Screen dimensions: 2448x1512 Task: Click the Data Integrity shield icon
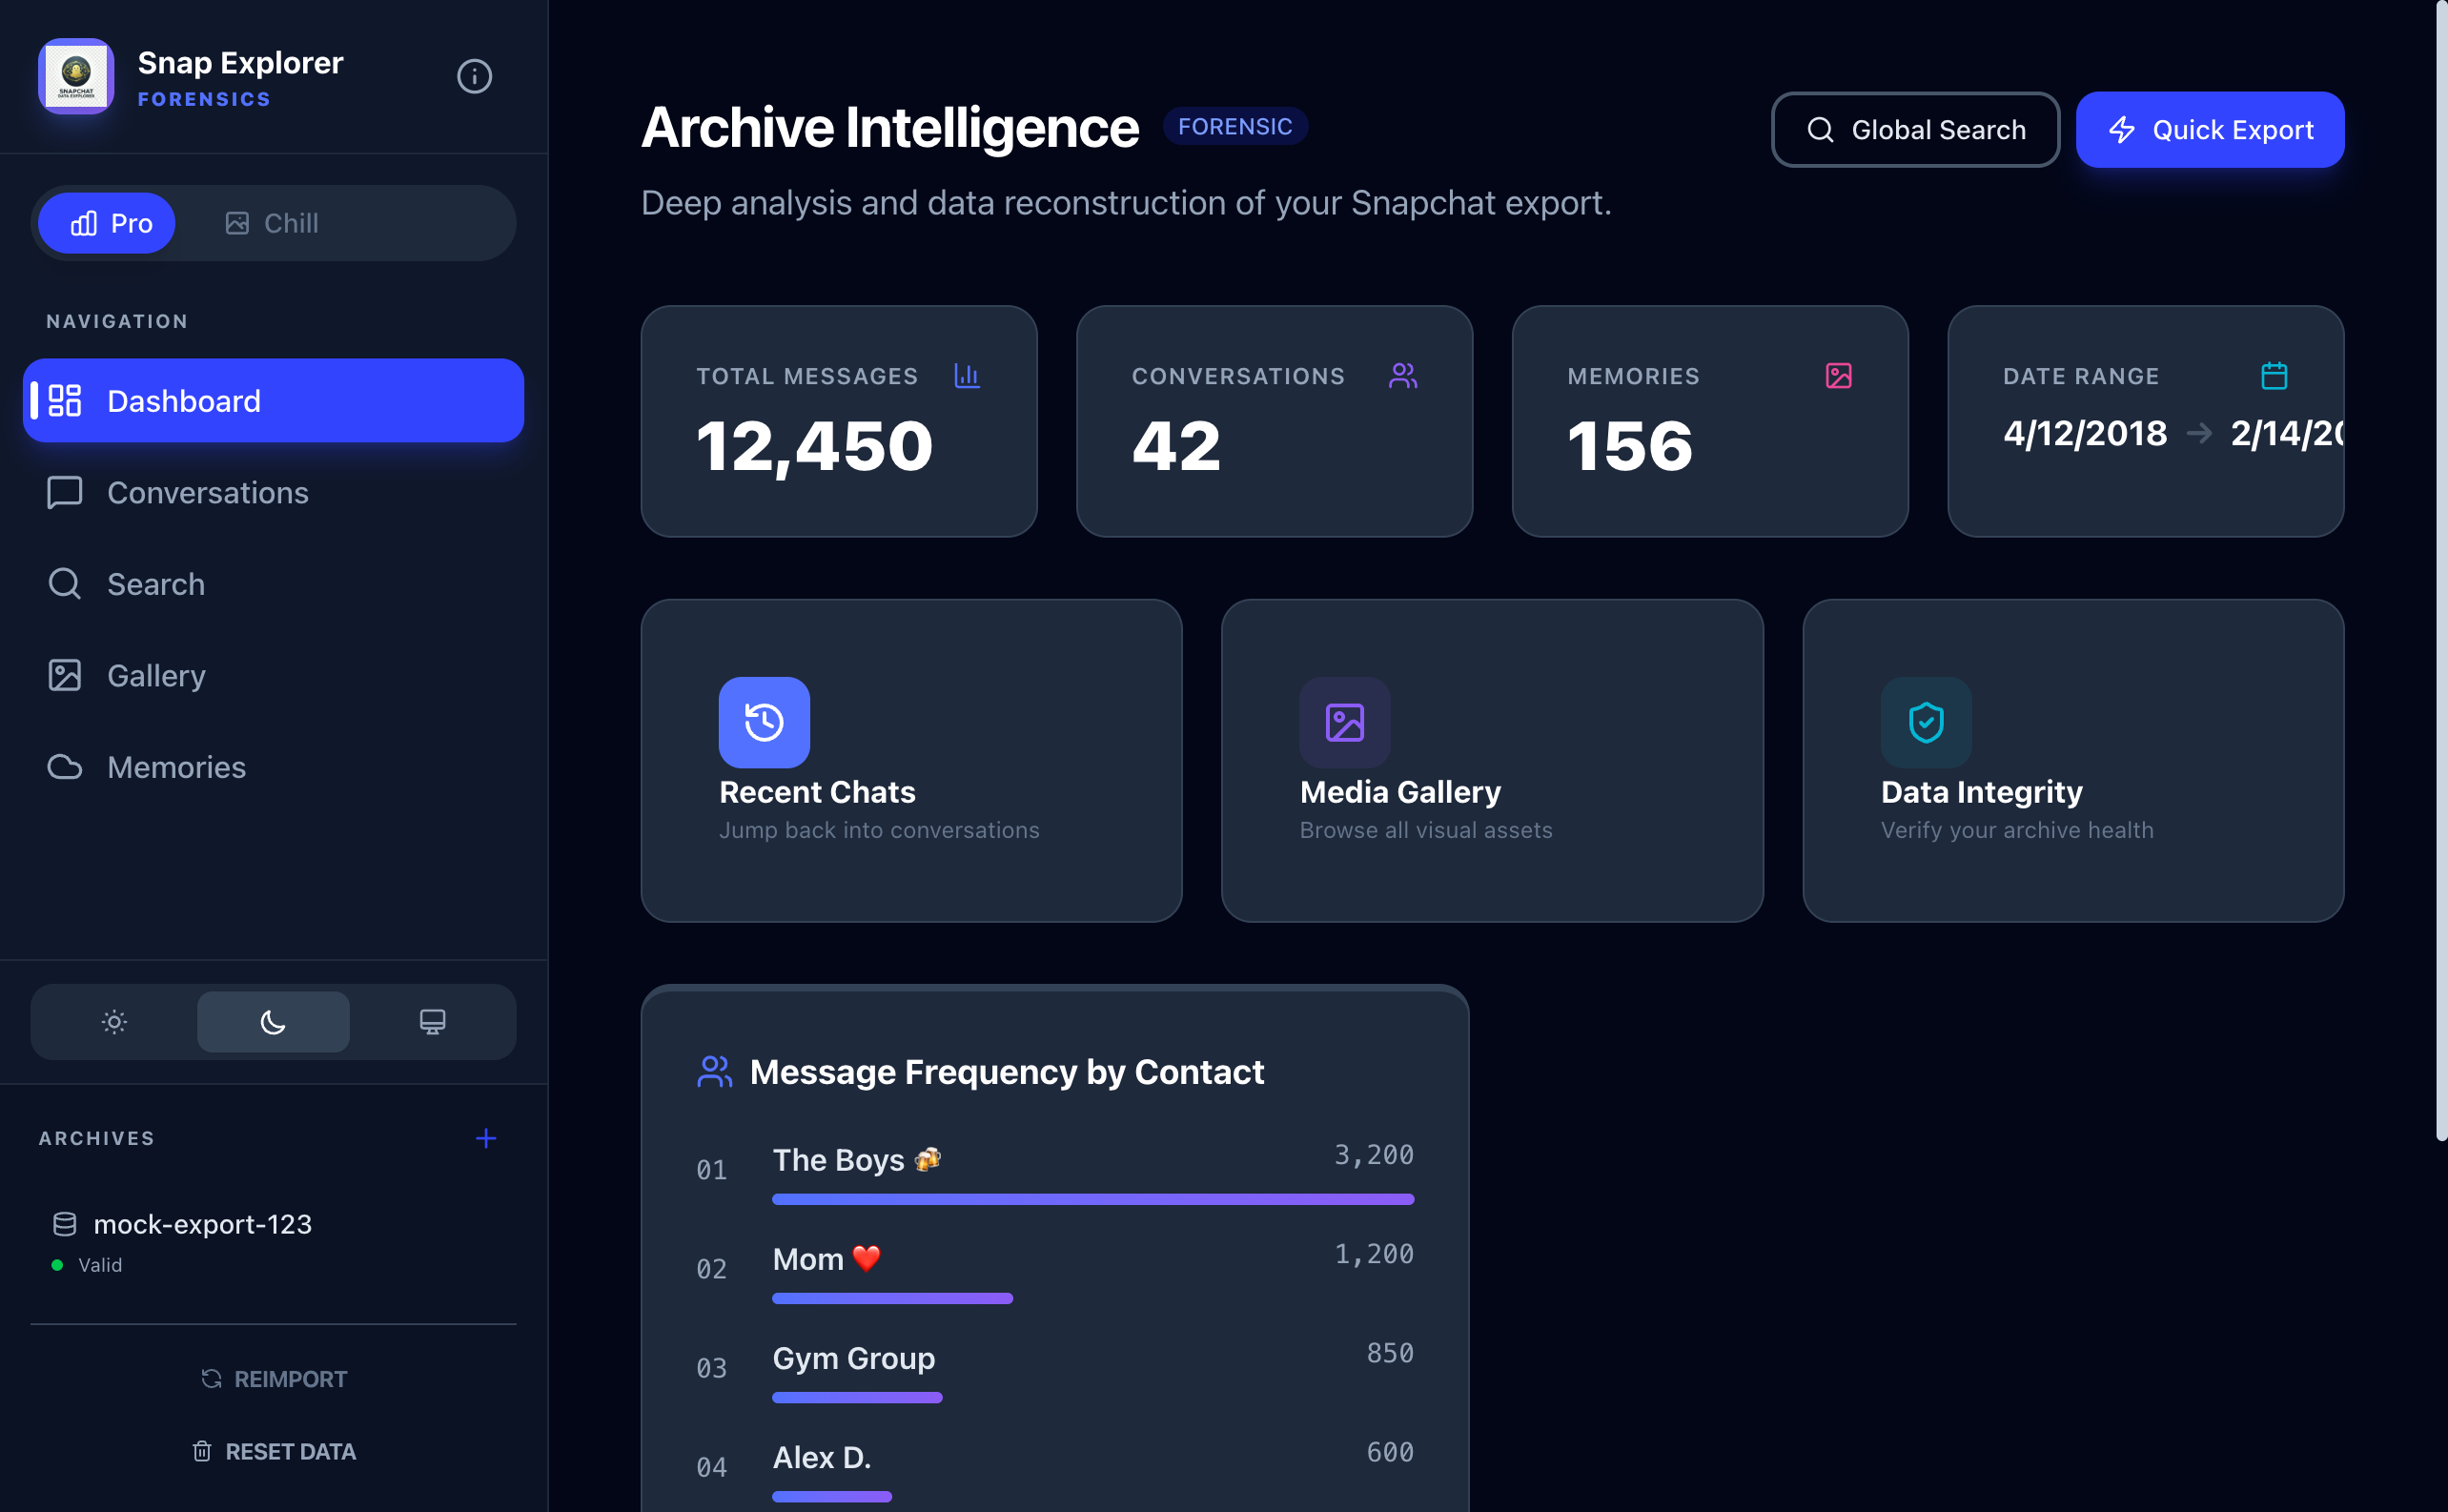pyautogui.click(x=1925, y=722)
